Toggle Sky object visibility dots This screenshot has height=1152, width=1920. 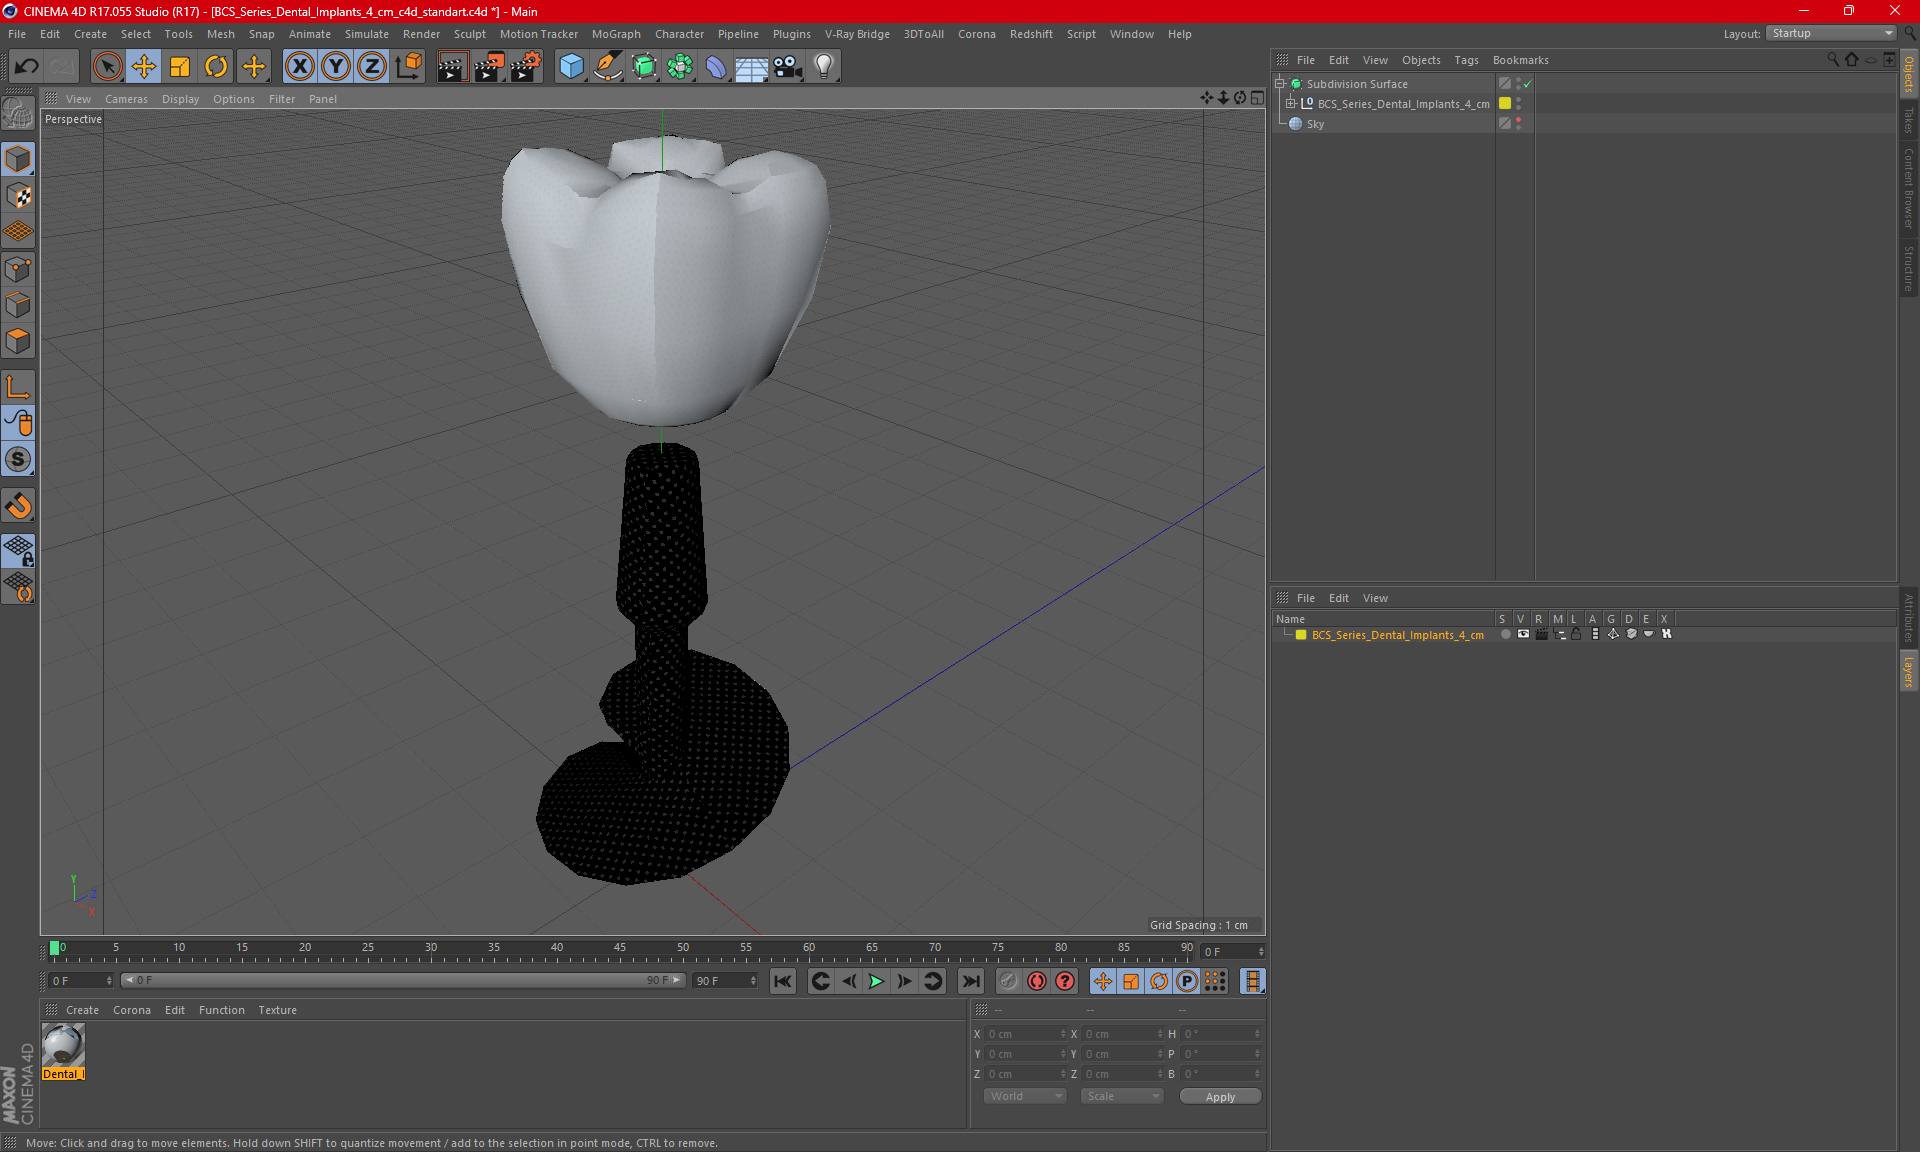[1518, 123]
